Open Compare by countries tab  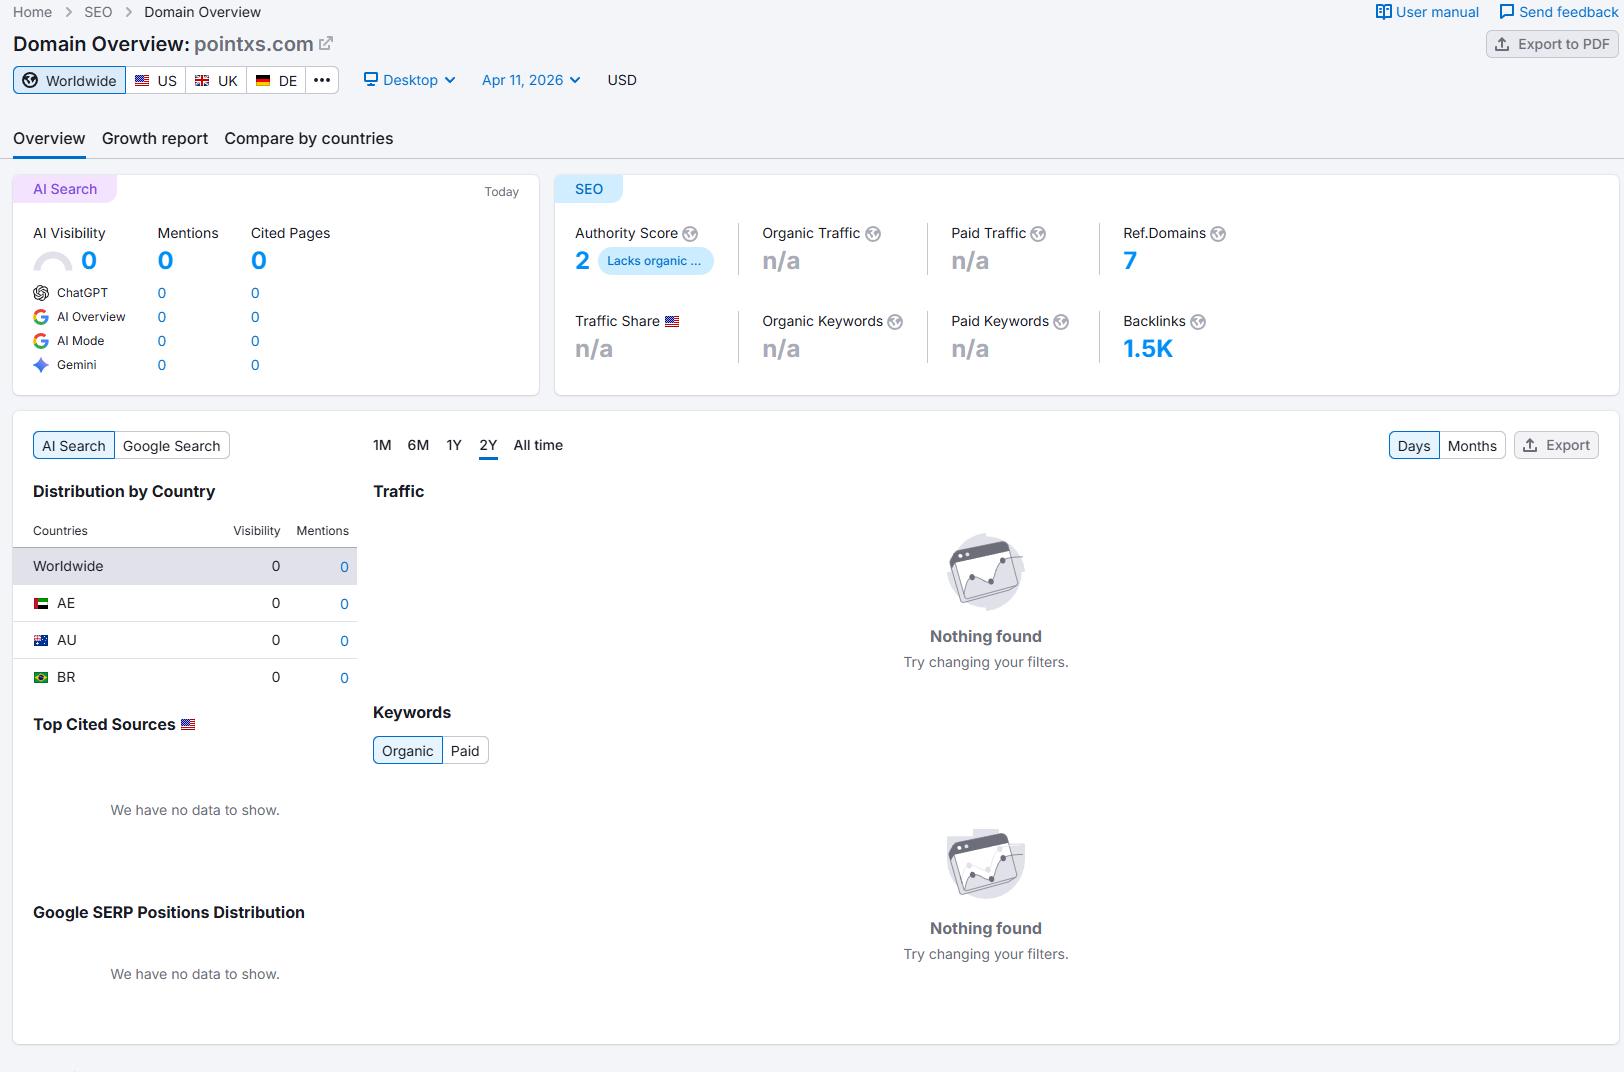coord(309,138)
